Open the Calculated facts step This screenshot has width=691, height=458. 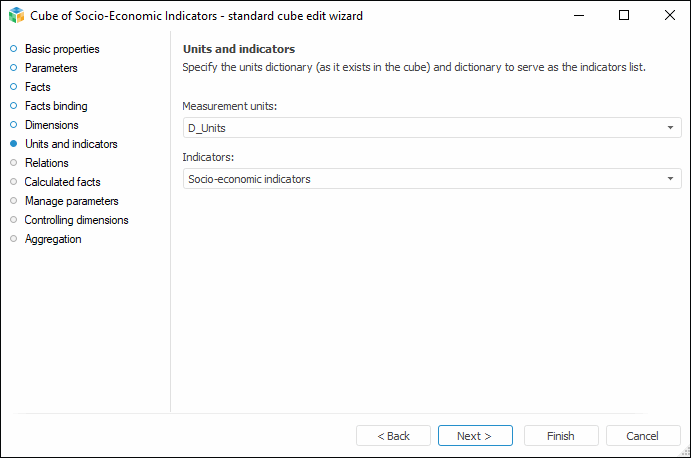coord(62,182)
